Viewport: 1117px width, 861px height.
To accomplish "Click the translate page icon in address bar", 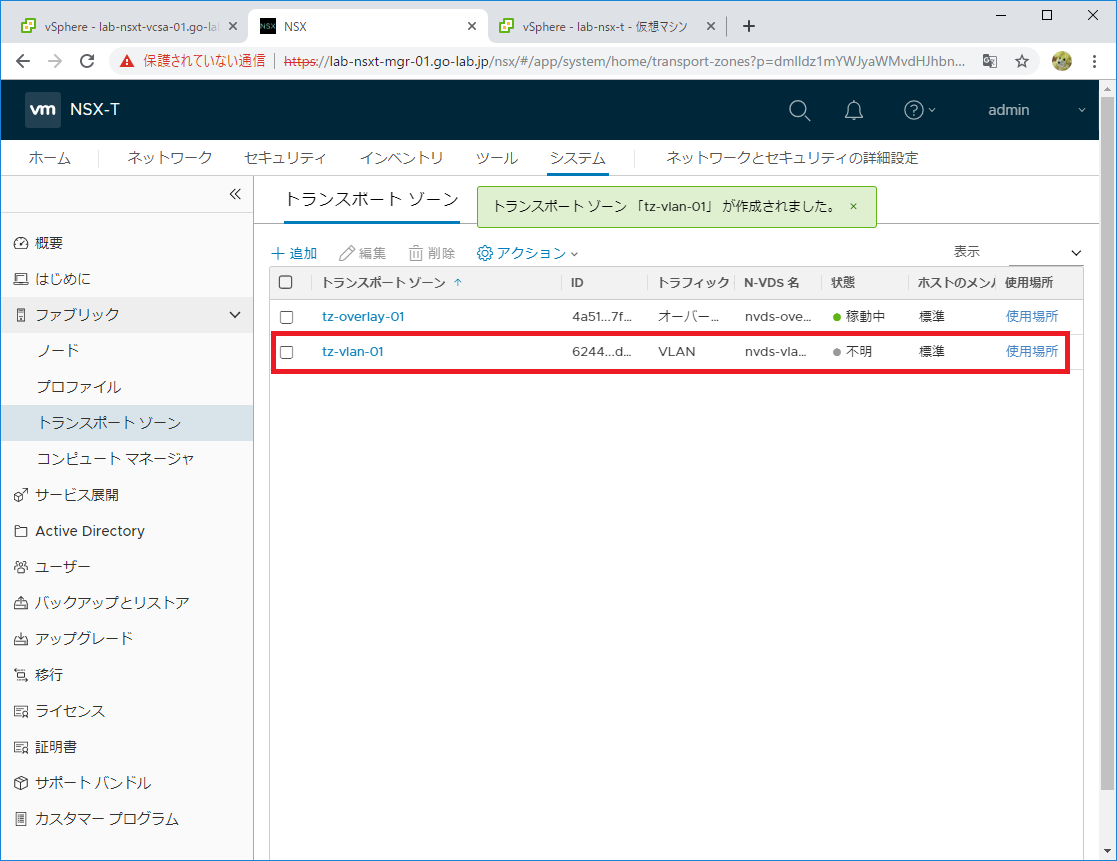I will pyautogui.click(x=989, y=61).
